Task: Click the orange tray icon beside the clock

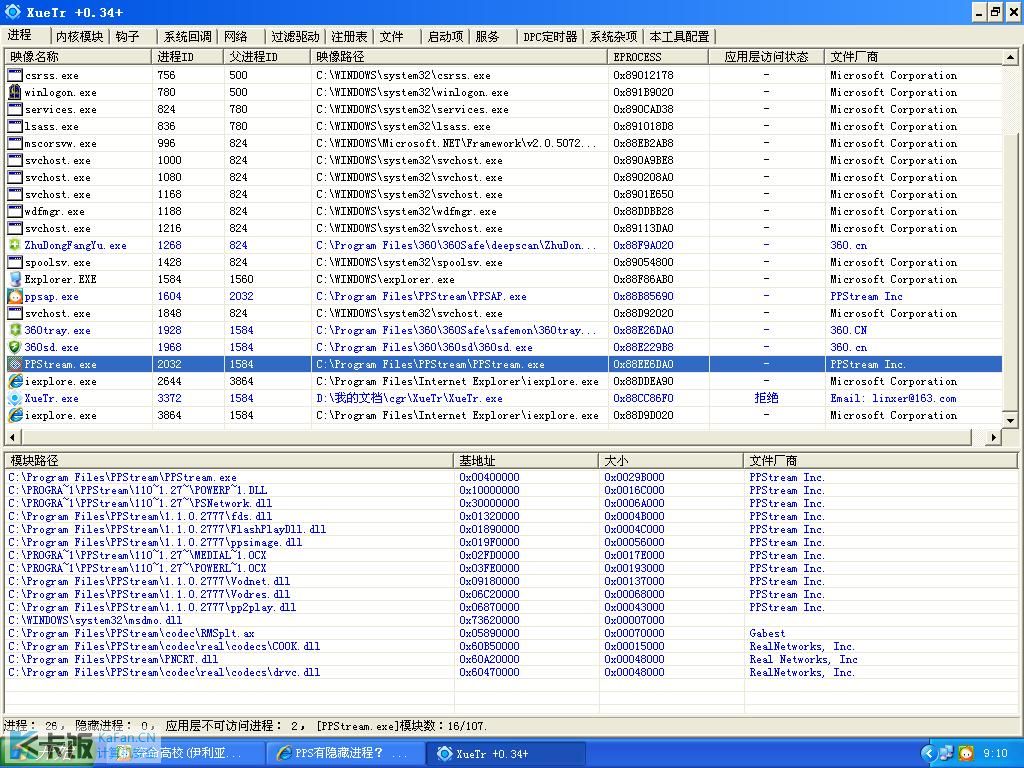Action: click(x=966, y=753)
